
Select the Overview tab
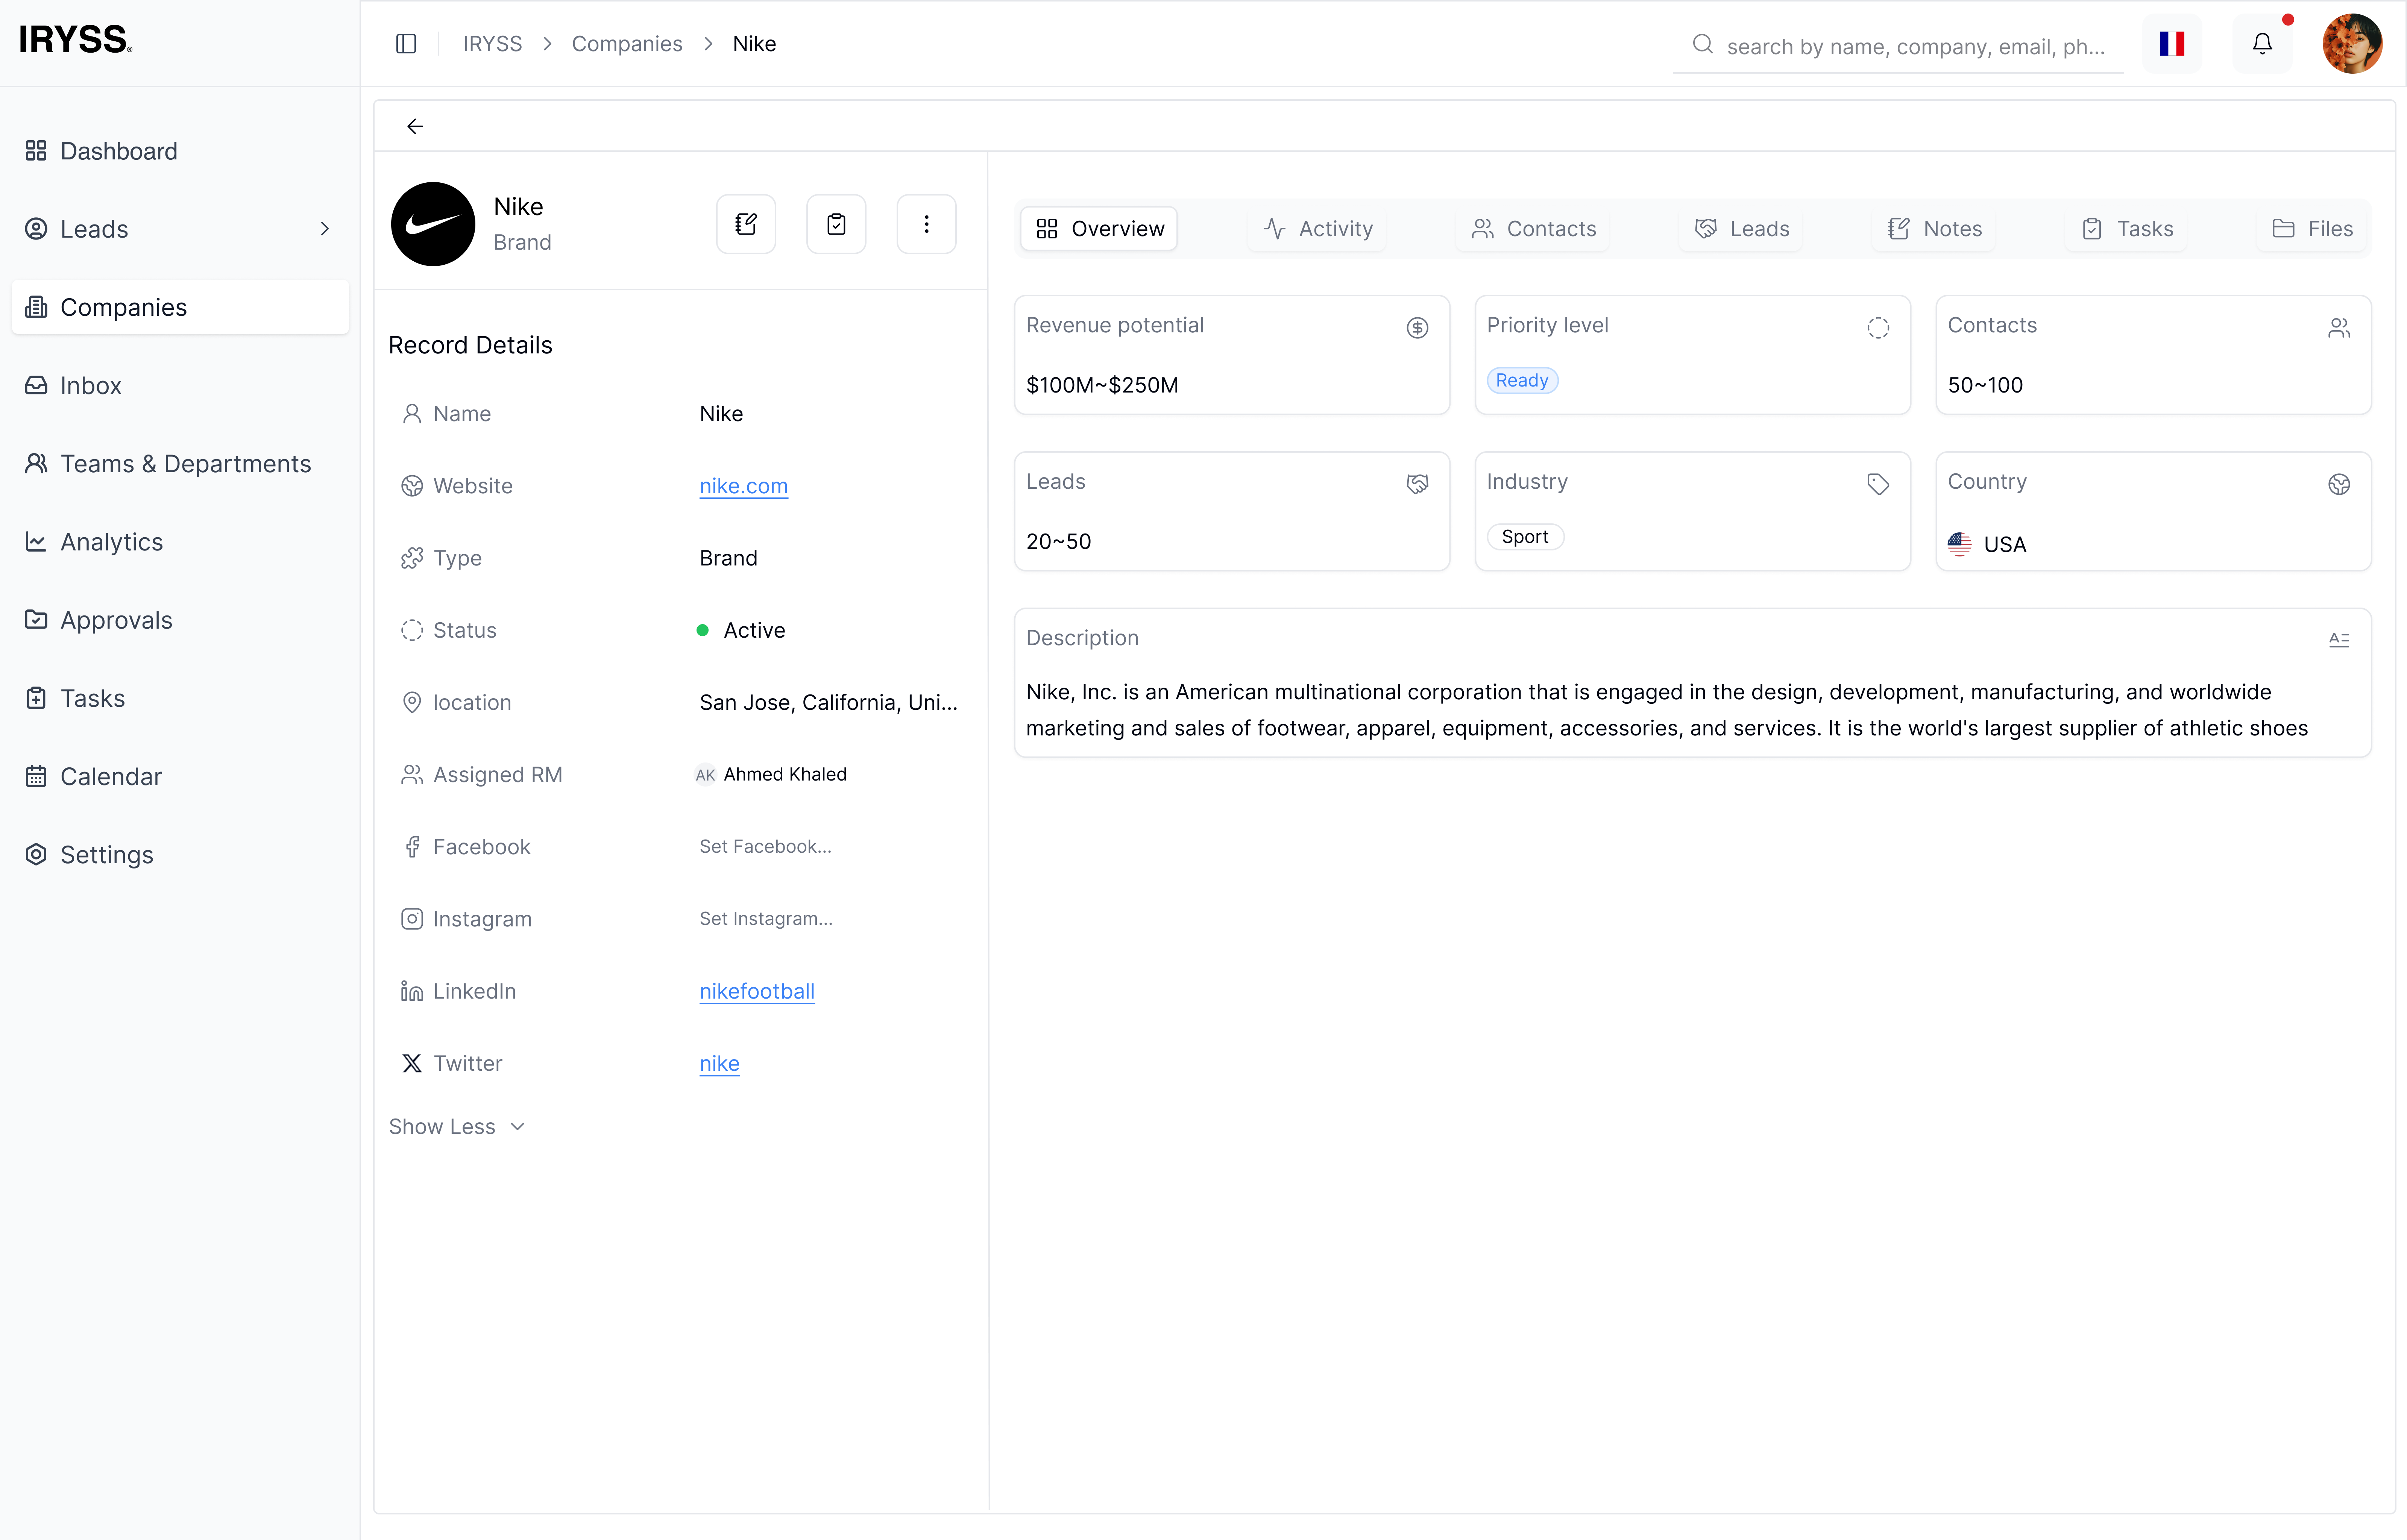tap(1099, 229)
